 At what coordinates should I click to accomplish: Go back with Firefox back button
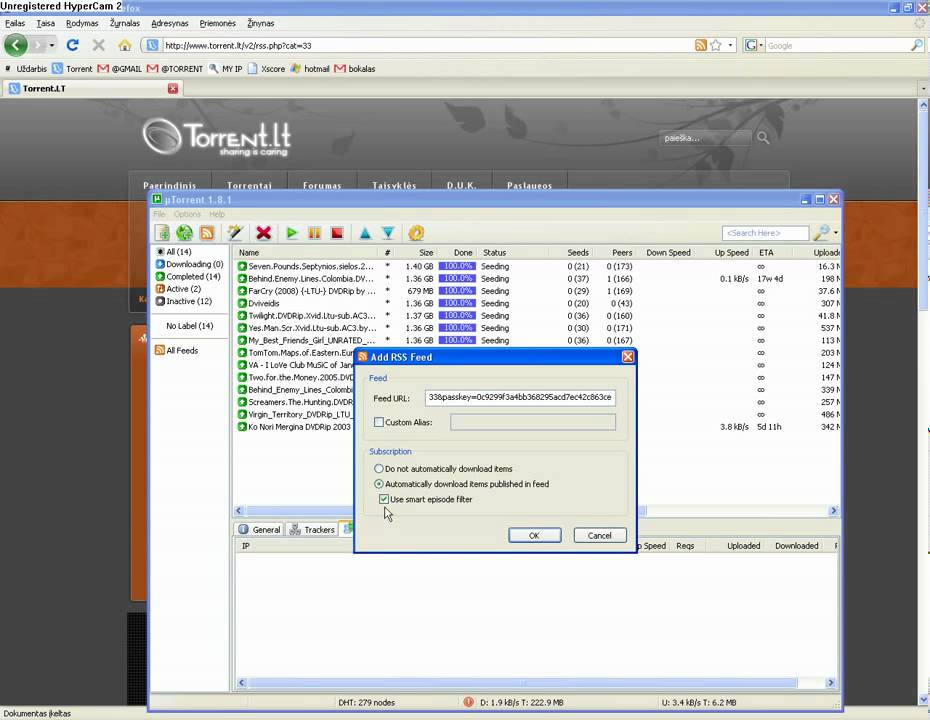click(16, 45)
